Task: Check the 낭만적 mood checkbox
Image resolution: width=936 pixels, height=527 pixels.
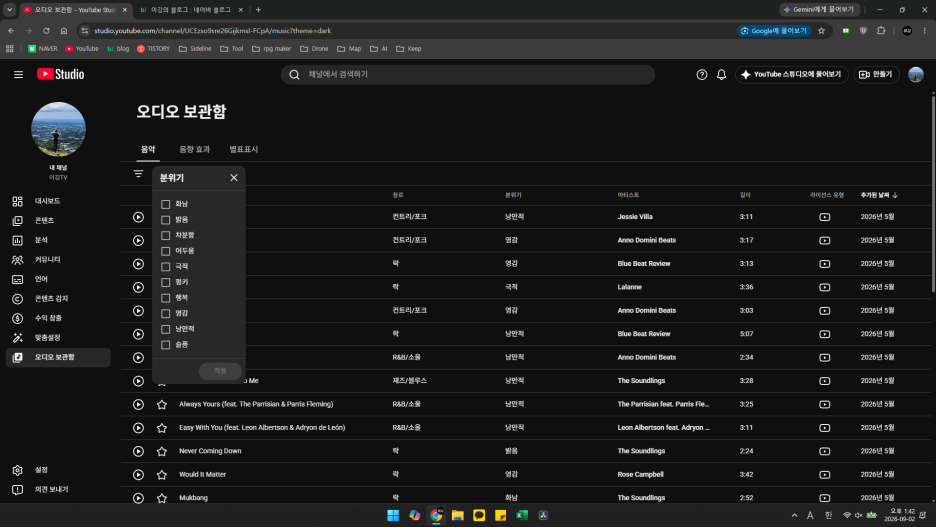Action: (x=165, y=329)
